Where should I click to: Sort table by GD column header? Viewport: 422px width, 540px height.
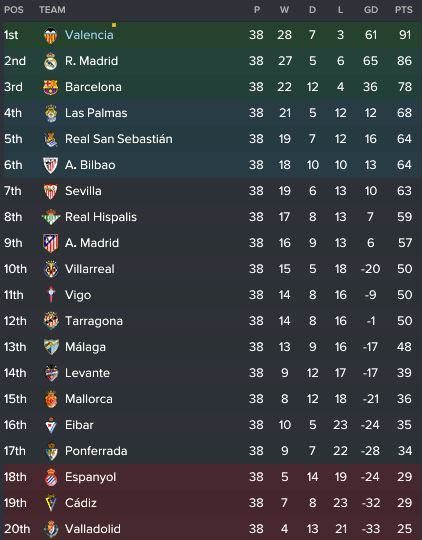(371, 10)
